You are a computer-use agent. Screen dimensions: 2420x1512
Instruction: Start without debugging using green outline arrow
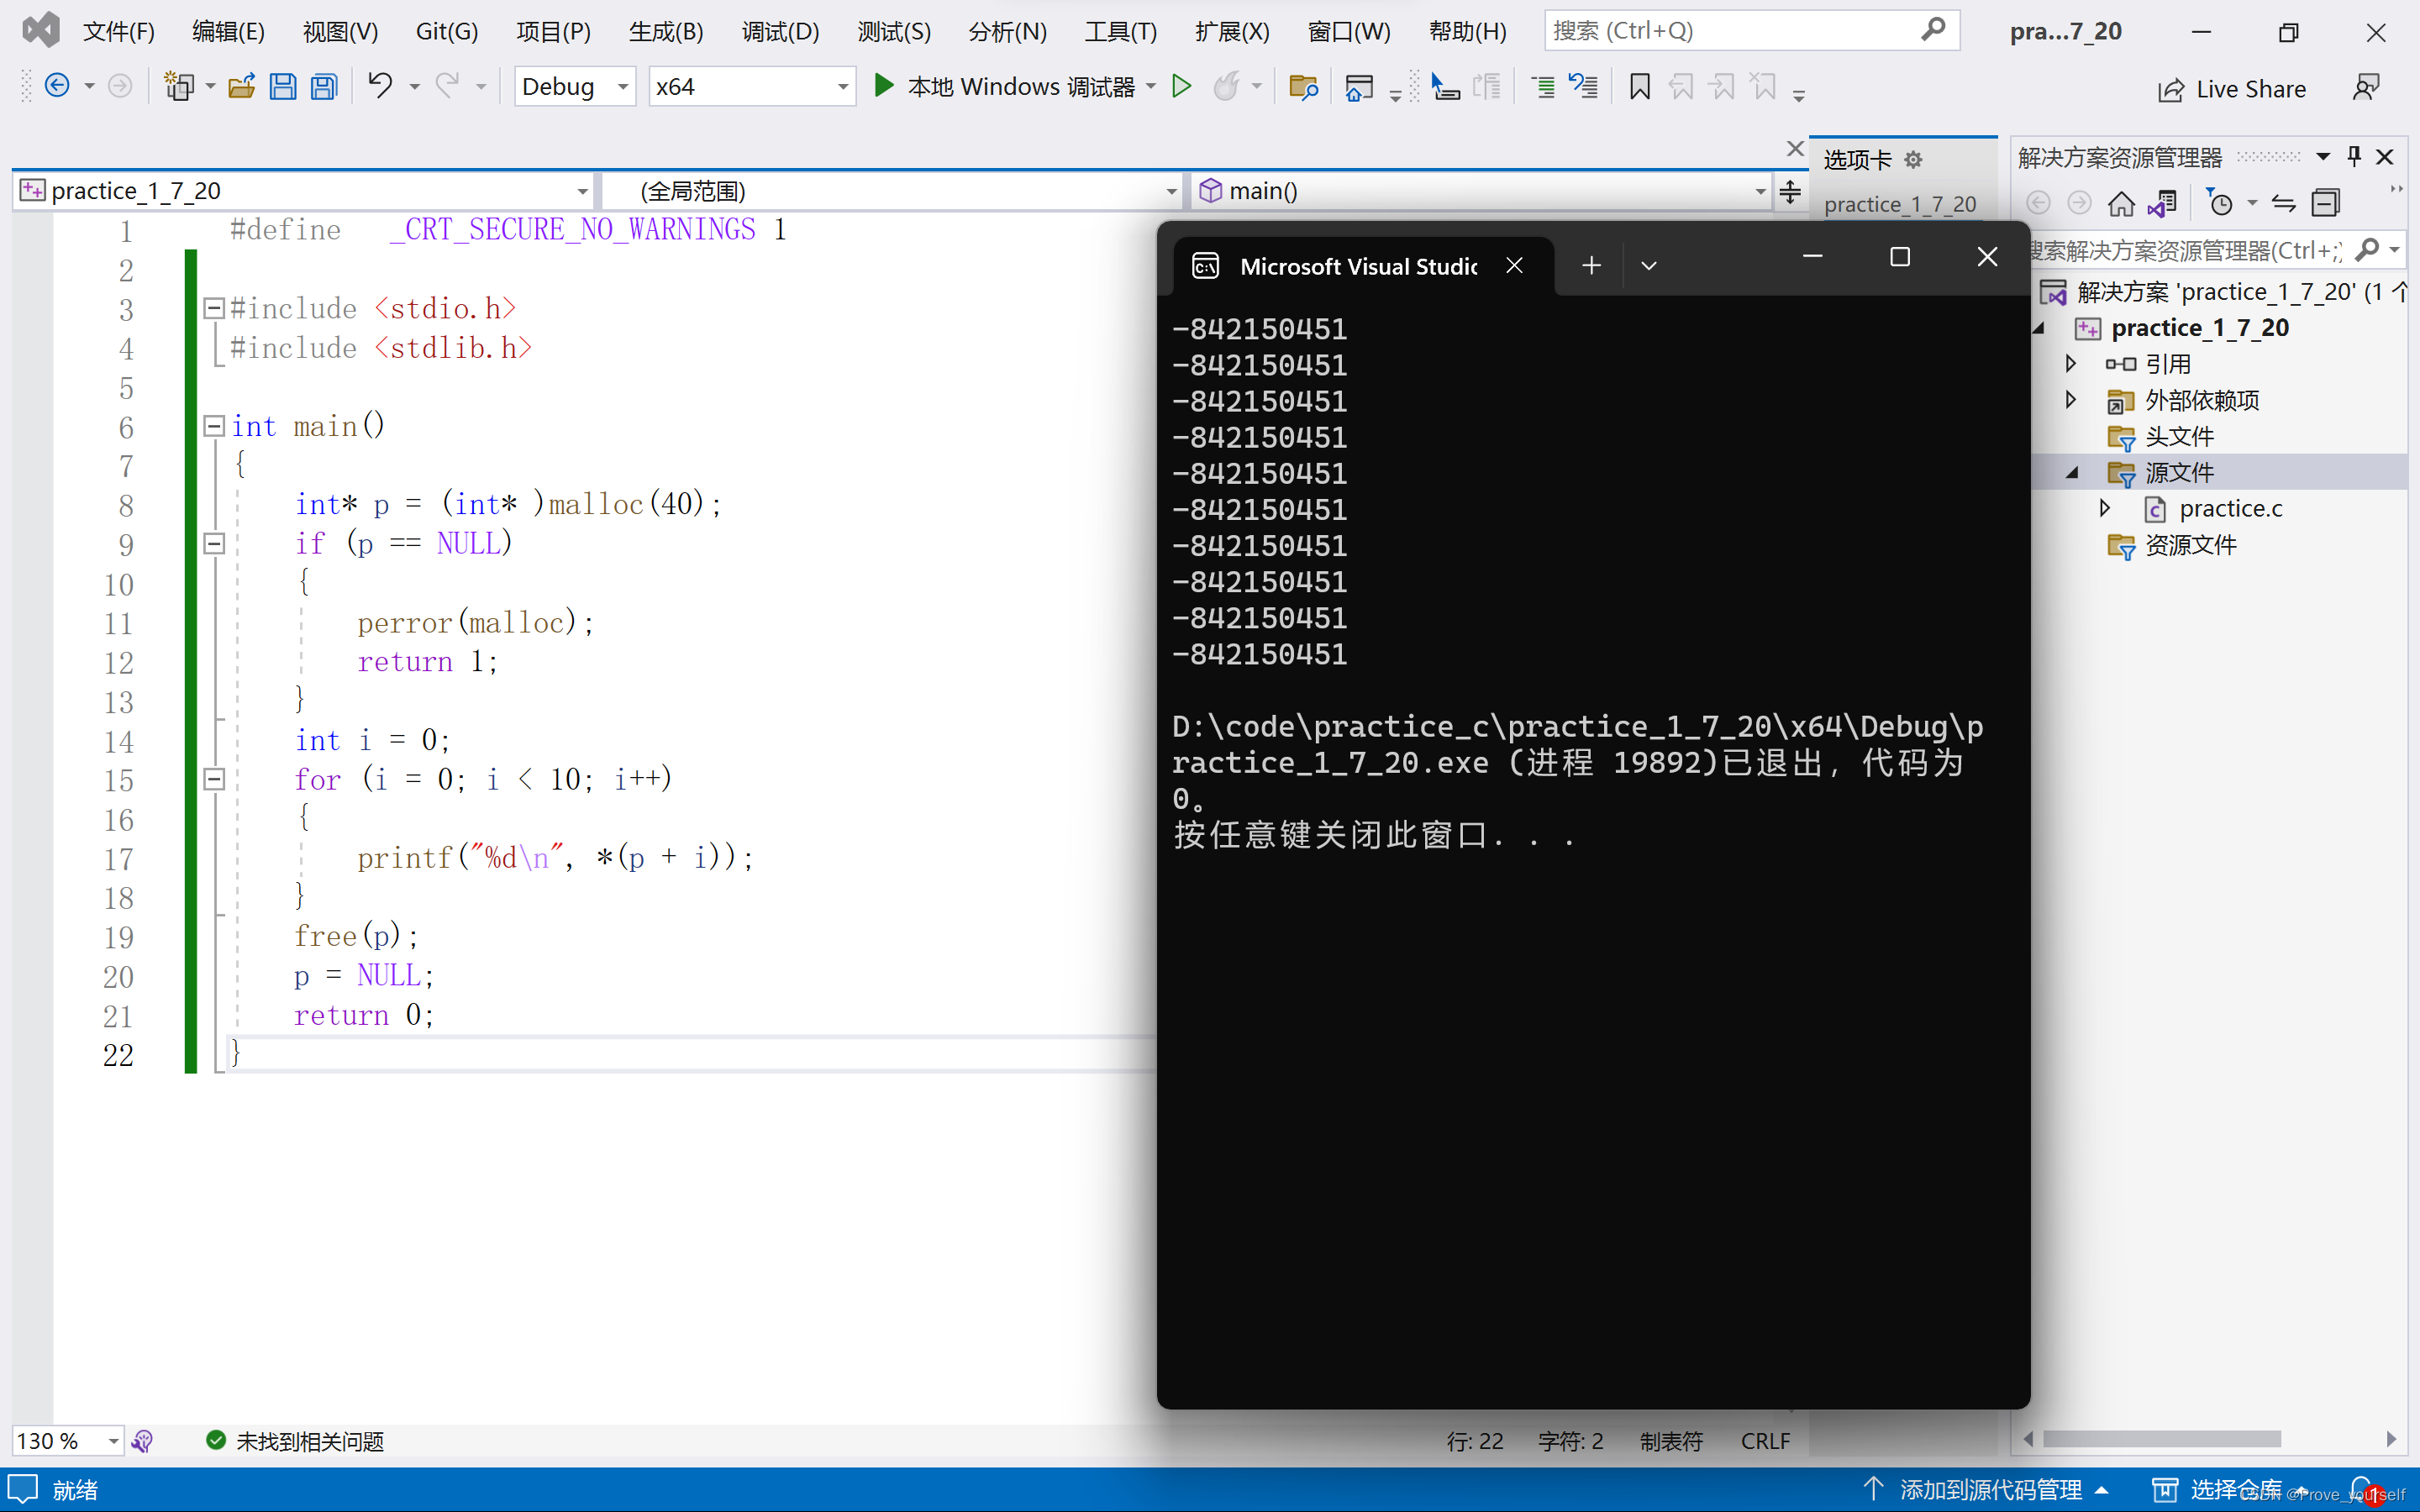tap(1181, 87)
